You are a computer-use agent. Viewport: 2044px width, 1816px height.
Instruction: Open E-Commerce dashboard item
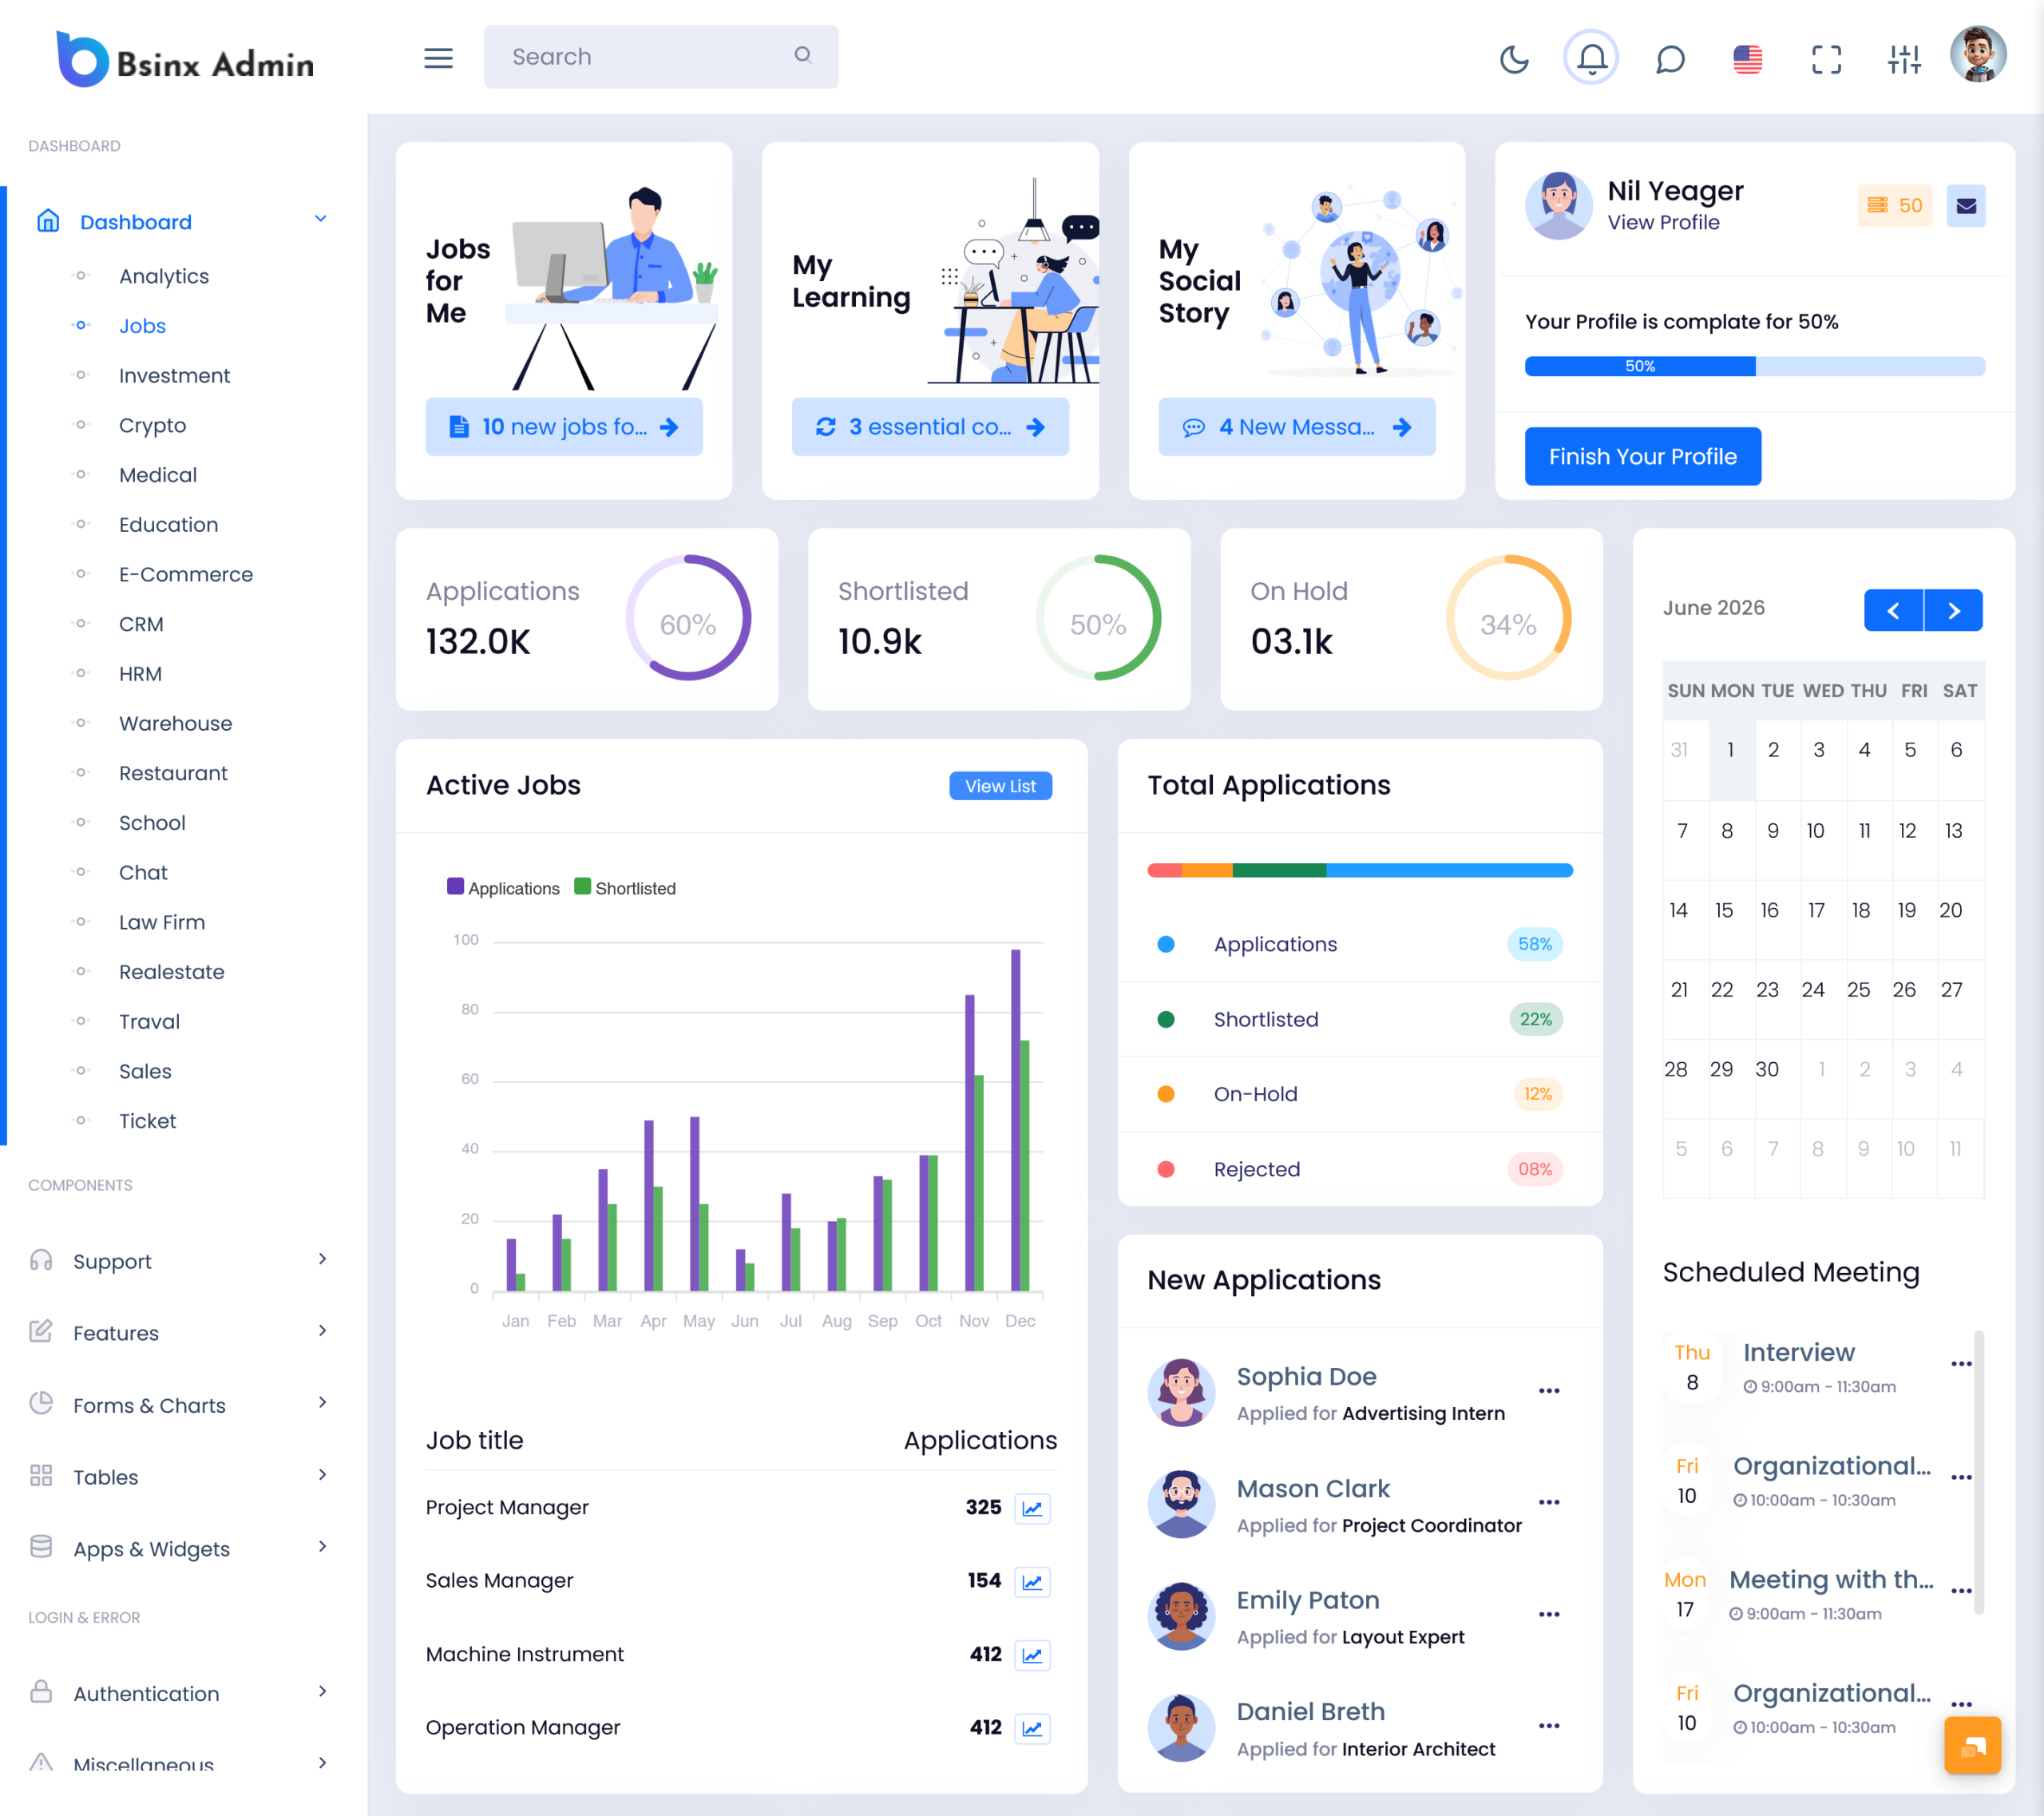pos(186,575)
